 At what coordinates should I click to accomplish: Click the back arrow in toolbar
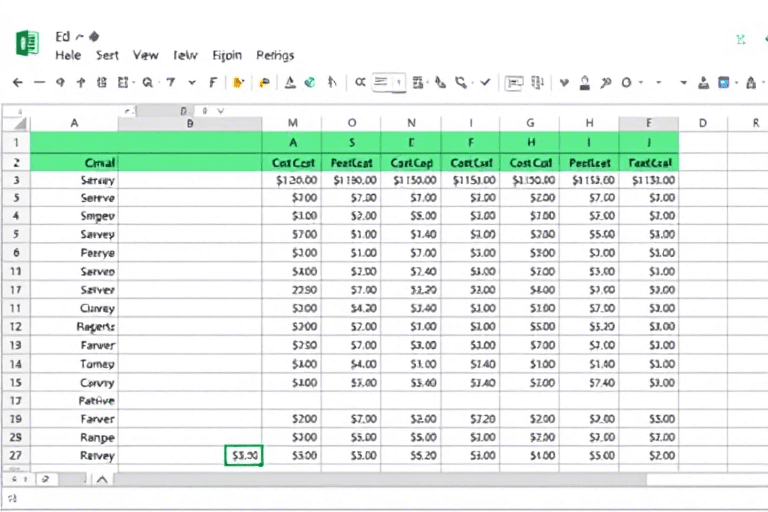[16, 83]
